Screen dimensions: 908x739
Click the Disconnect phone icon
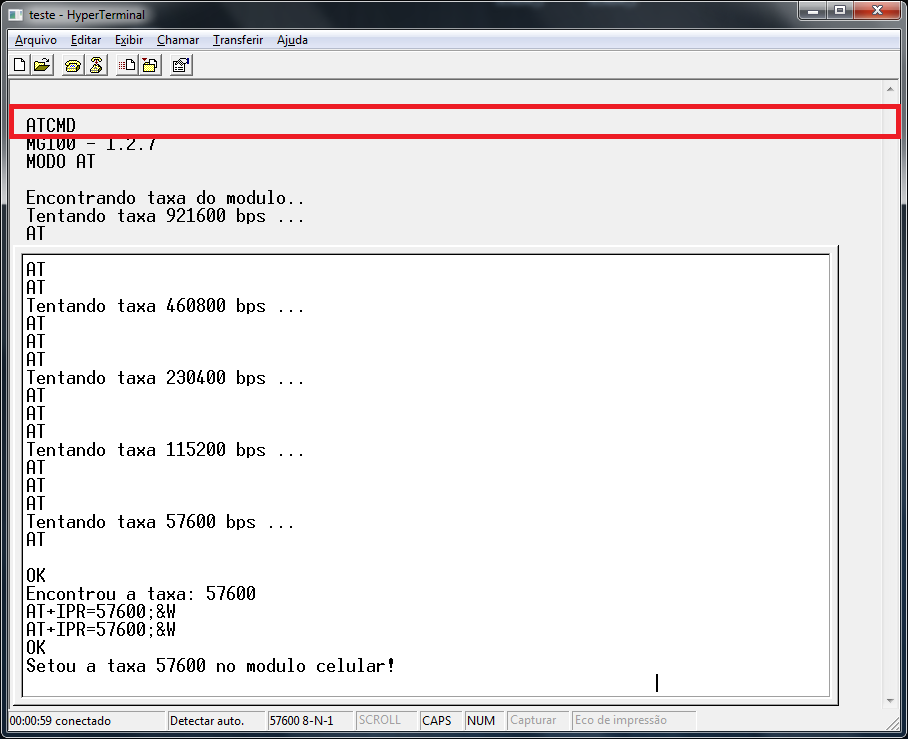coord(96,65)
